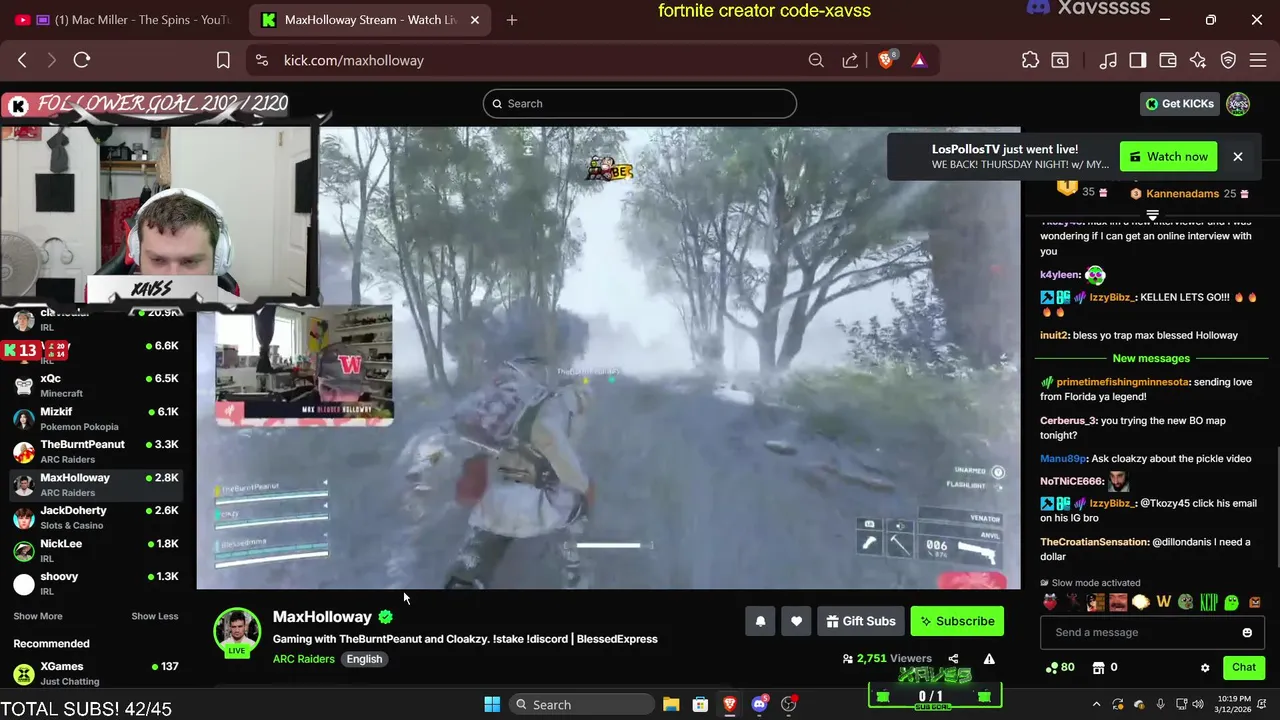This screenshot has width=1280, height=720.
Task: Dismiss the LosPollosTV live notification
Action: (1237, 156)
